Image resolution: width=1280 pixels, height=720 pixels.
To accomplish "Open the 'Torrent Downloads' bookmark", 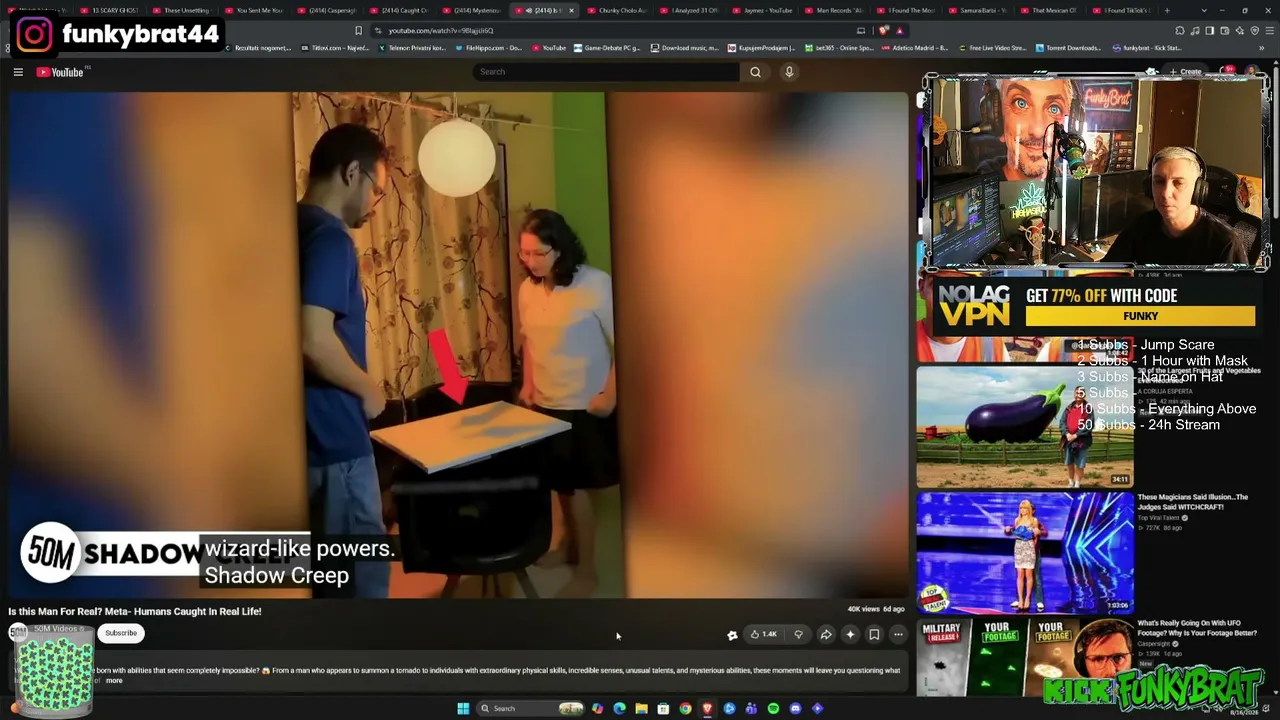I will click(x=1069, y=48).
